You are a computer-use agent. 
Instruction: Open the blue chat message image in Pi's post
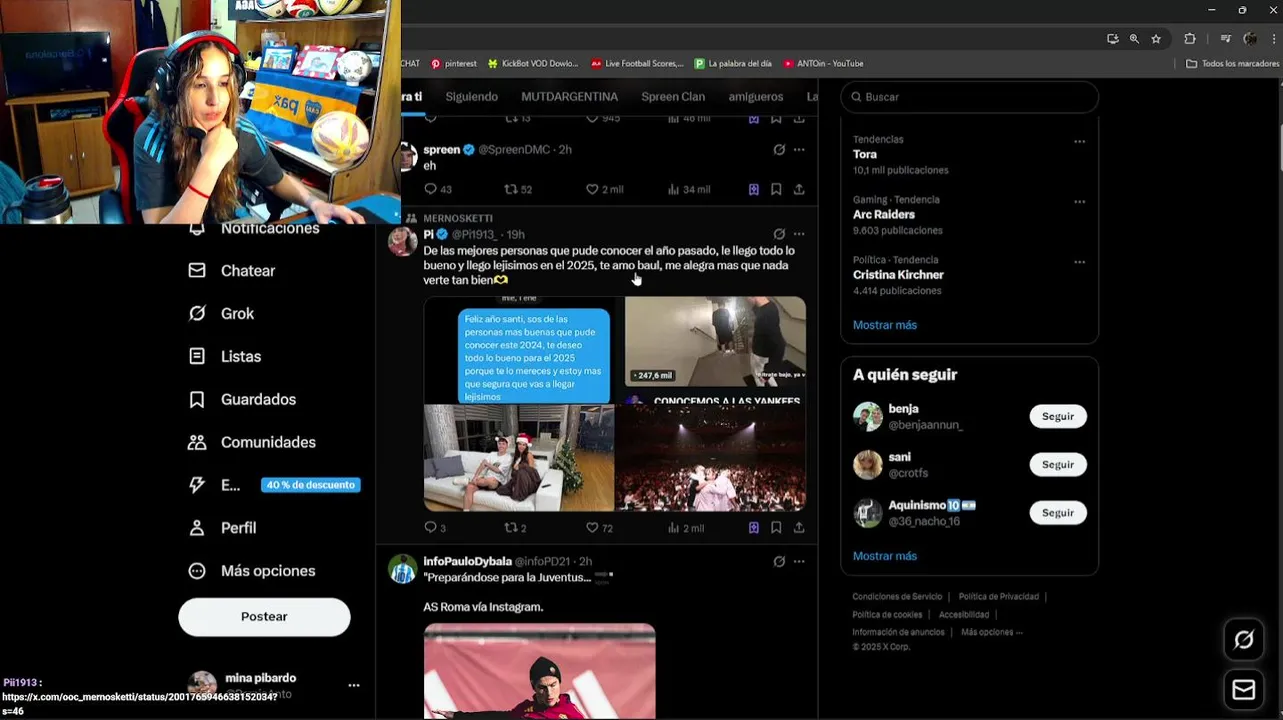pyautogui.click(x=519, y=350)
